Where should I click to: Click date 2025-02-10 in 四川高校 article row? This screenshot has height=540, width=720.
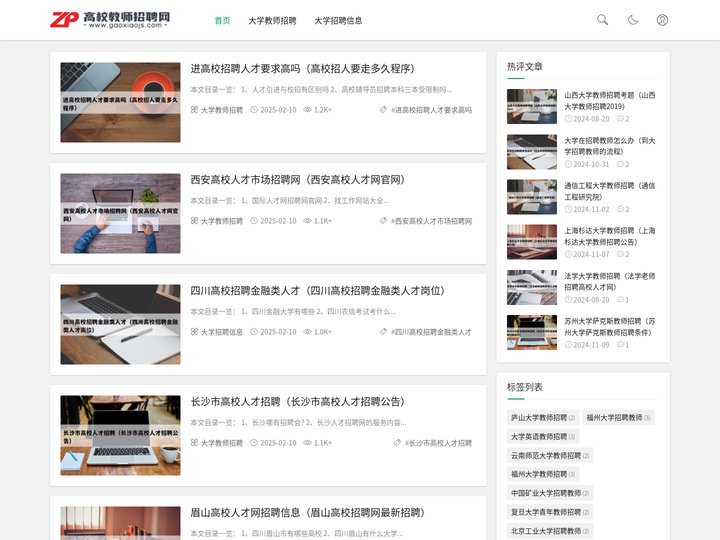tap(278, 332)
